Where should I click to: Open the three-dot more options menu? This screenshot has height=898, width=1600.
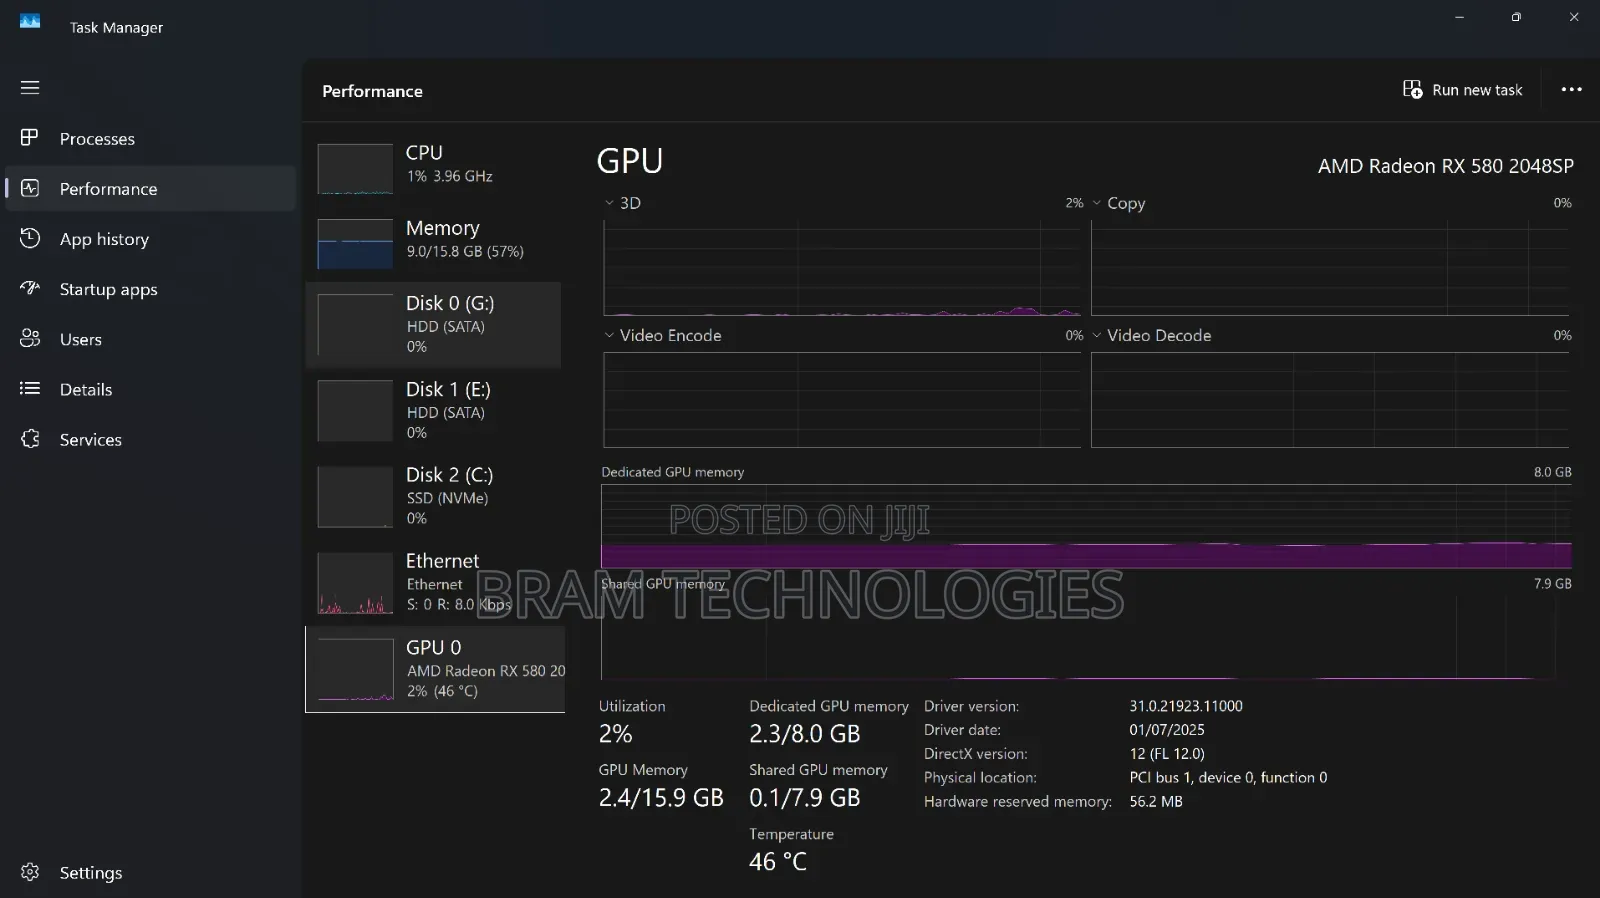pos(1571,89)
